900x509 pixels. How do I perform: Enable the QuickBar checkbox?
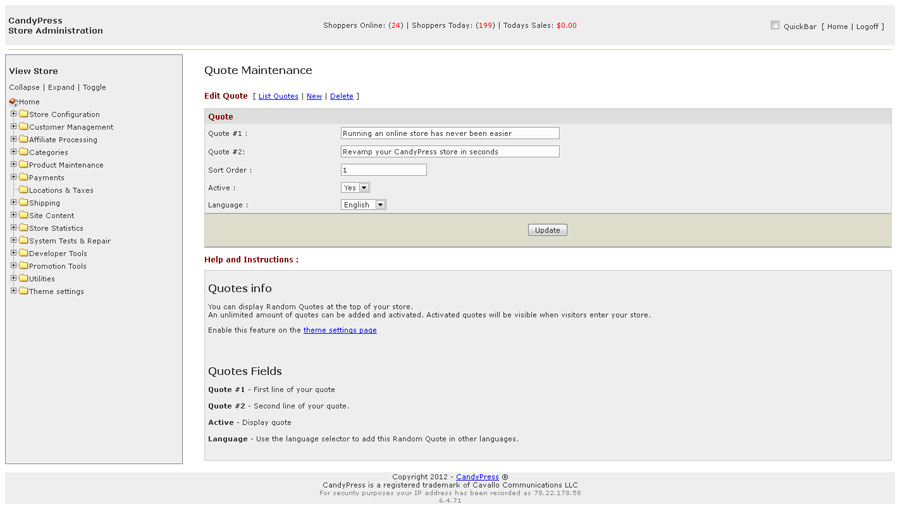click(x=775, y=25)
